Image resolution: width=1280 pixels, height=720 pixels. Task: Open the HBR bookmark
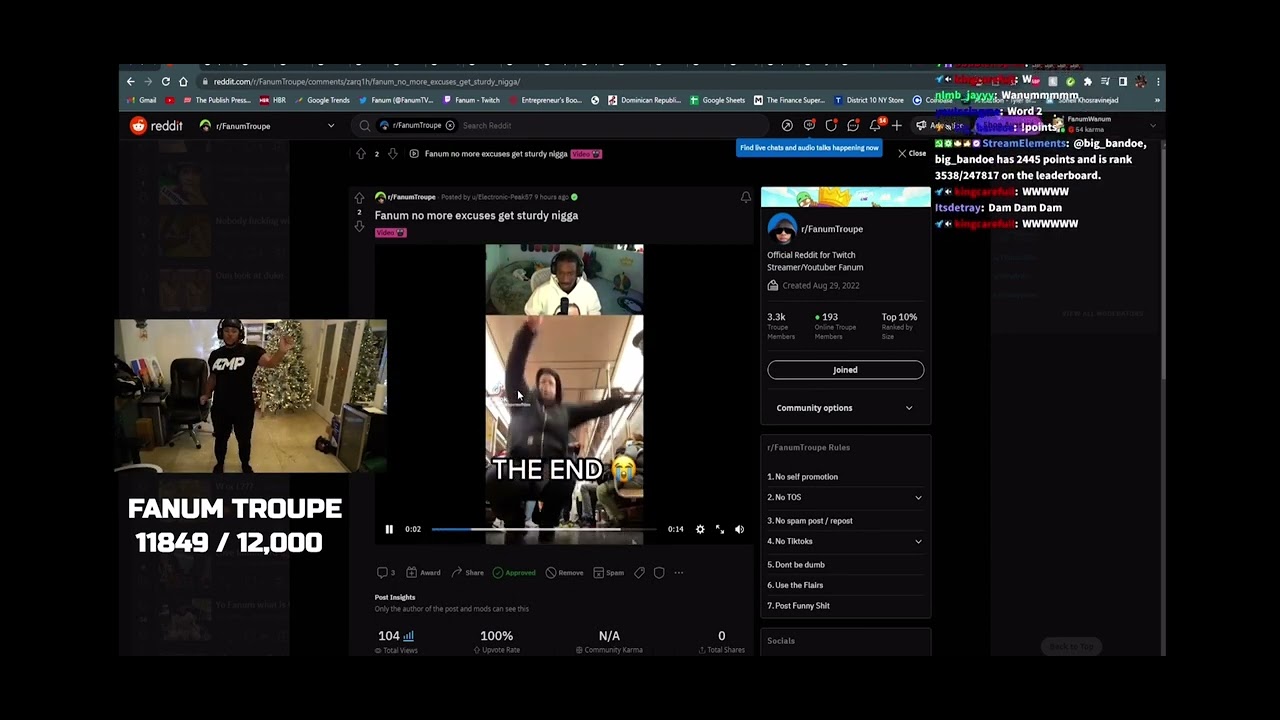273,100
